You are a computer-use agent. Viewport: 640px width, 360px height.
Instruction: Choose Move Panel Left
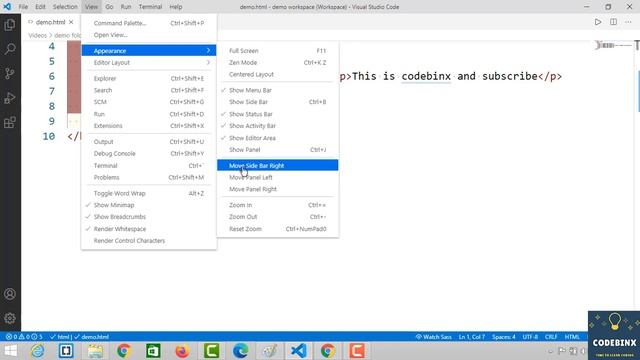[x=278, y=177]
